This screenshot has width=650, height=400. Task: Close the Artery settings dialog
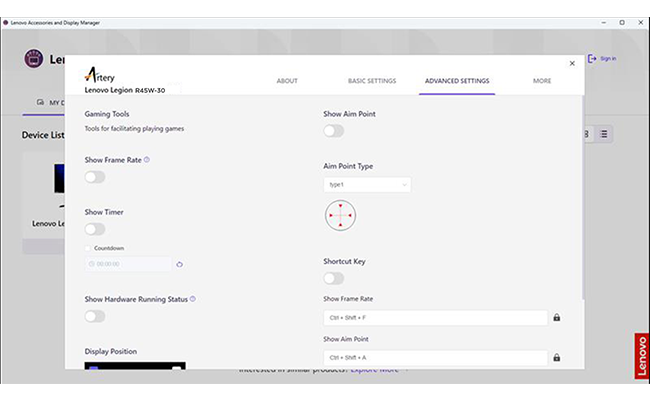tap(572, 63)
